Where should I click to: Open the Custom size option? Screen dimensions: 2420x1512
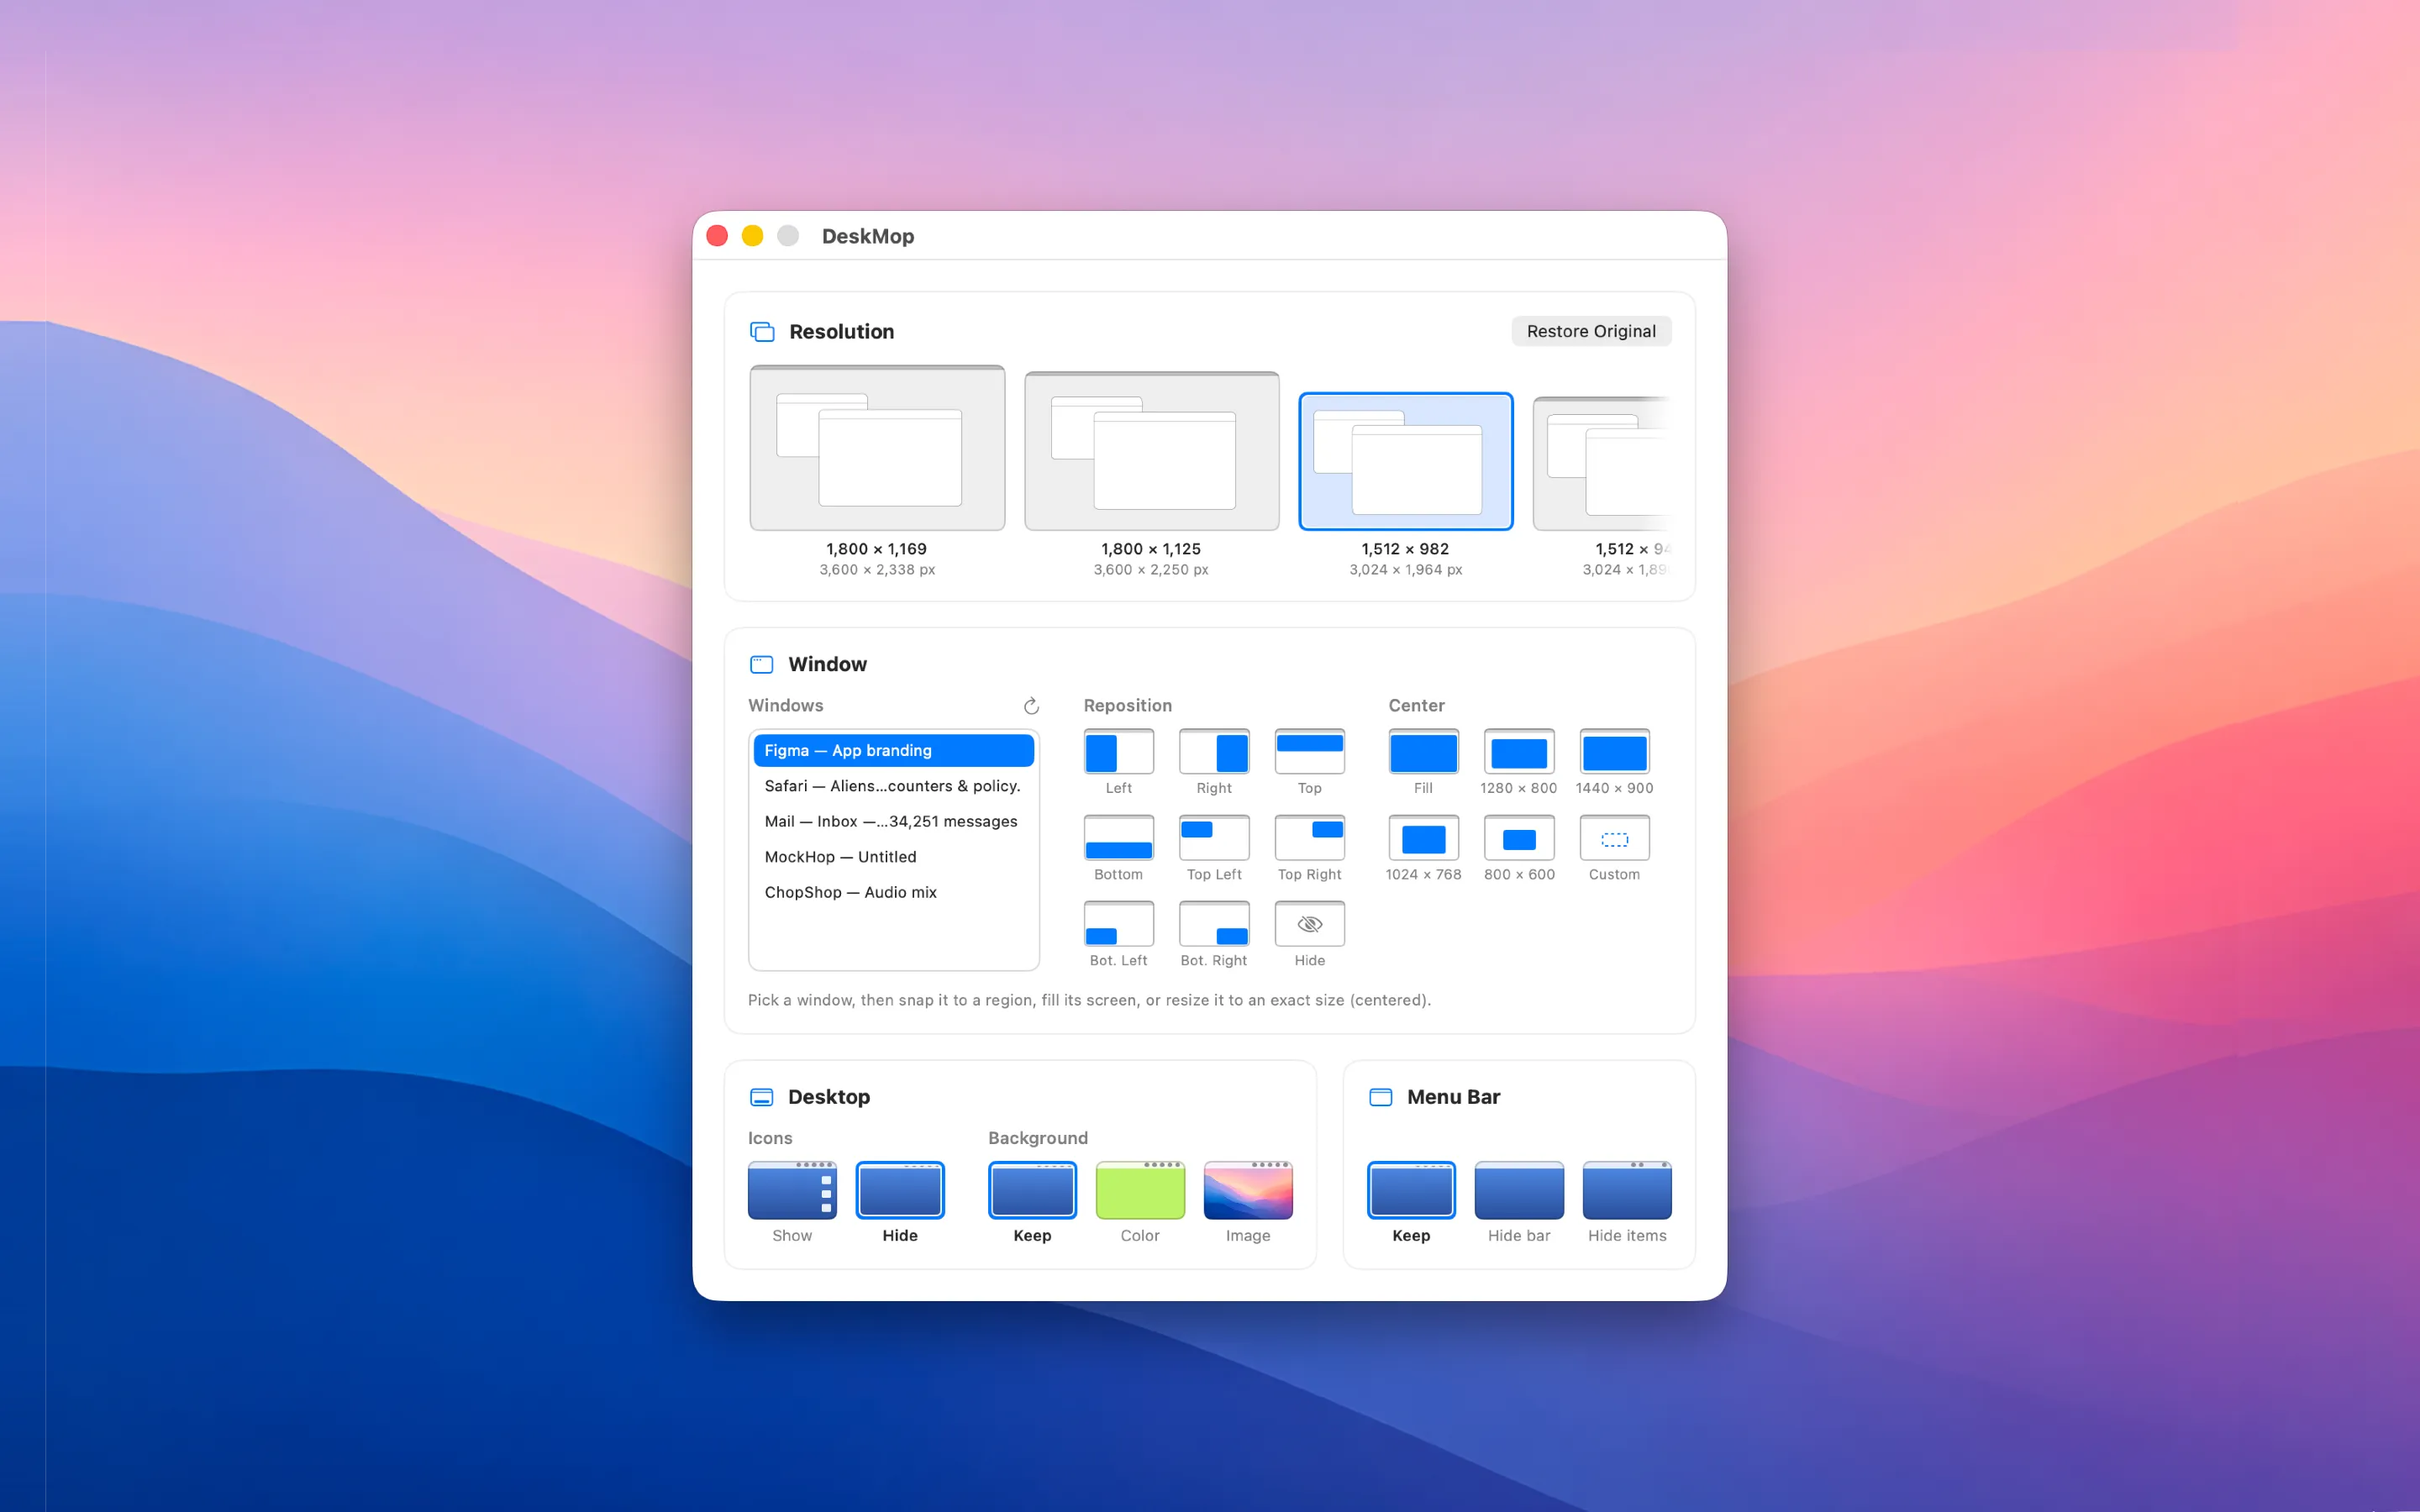1614,838
